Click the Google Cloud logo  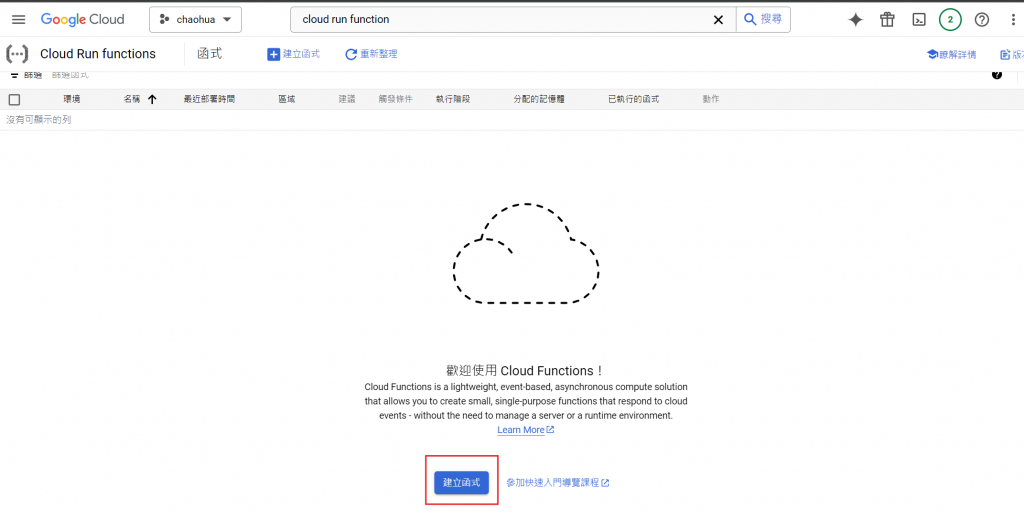(82, 20)
